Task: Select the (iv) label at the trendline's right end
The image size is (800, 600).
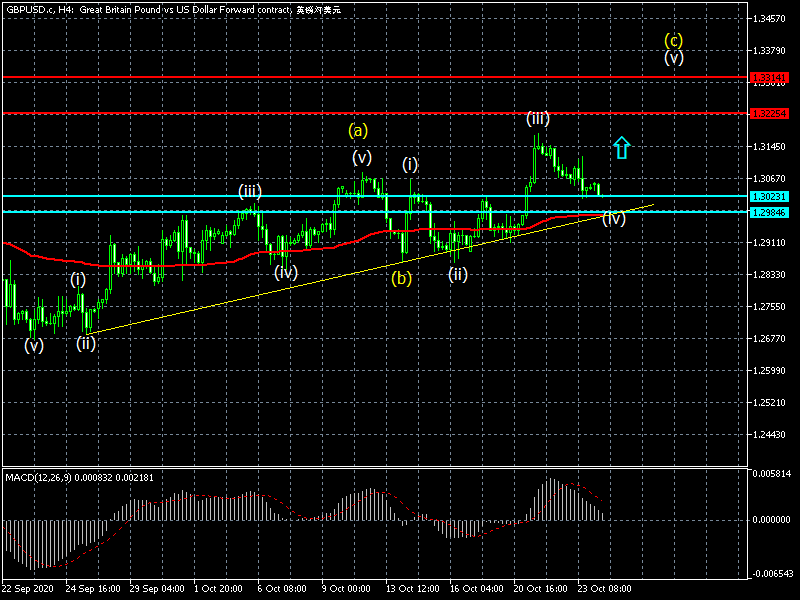Action: tap(613, 218)
